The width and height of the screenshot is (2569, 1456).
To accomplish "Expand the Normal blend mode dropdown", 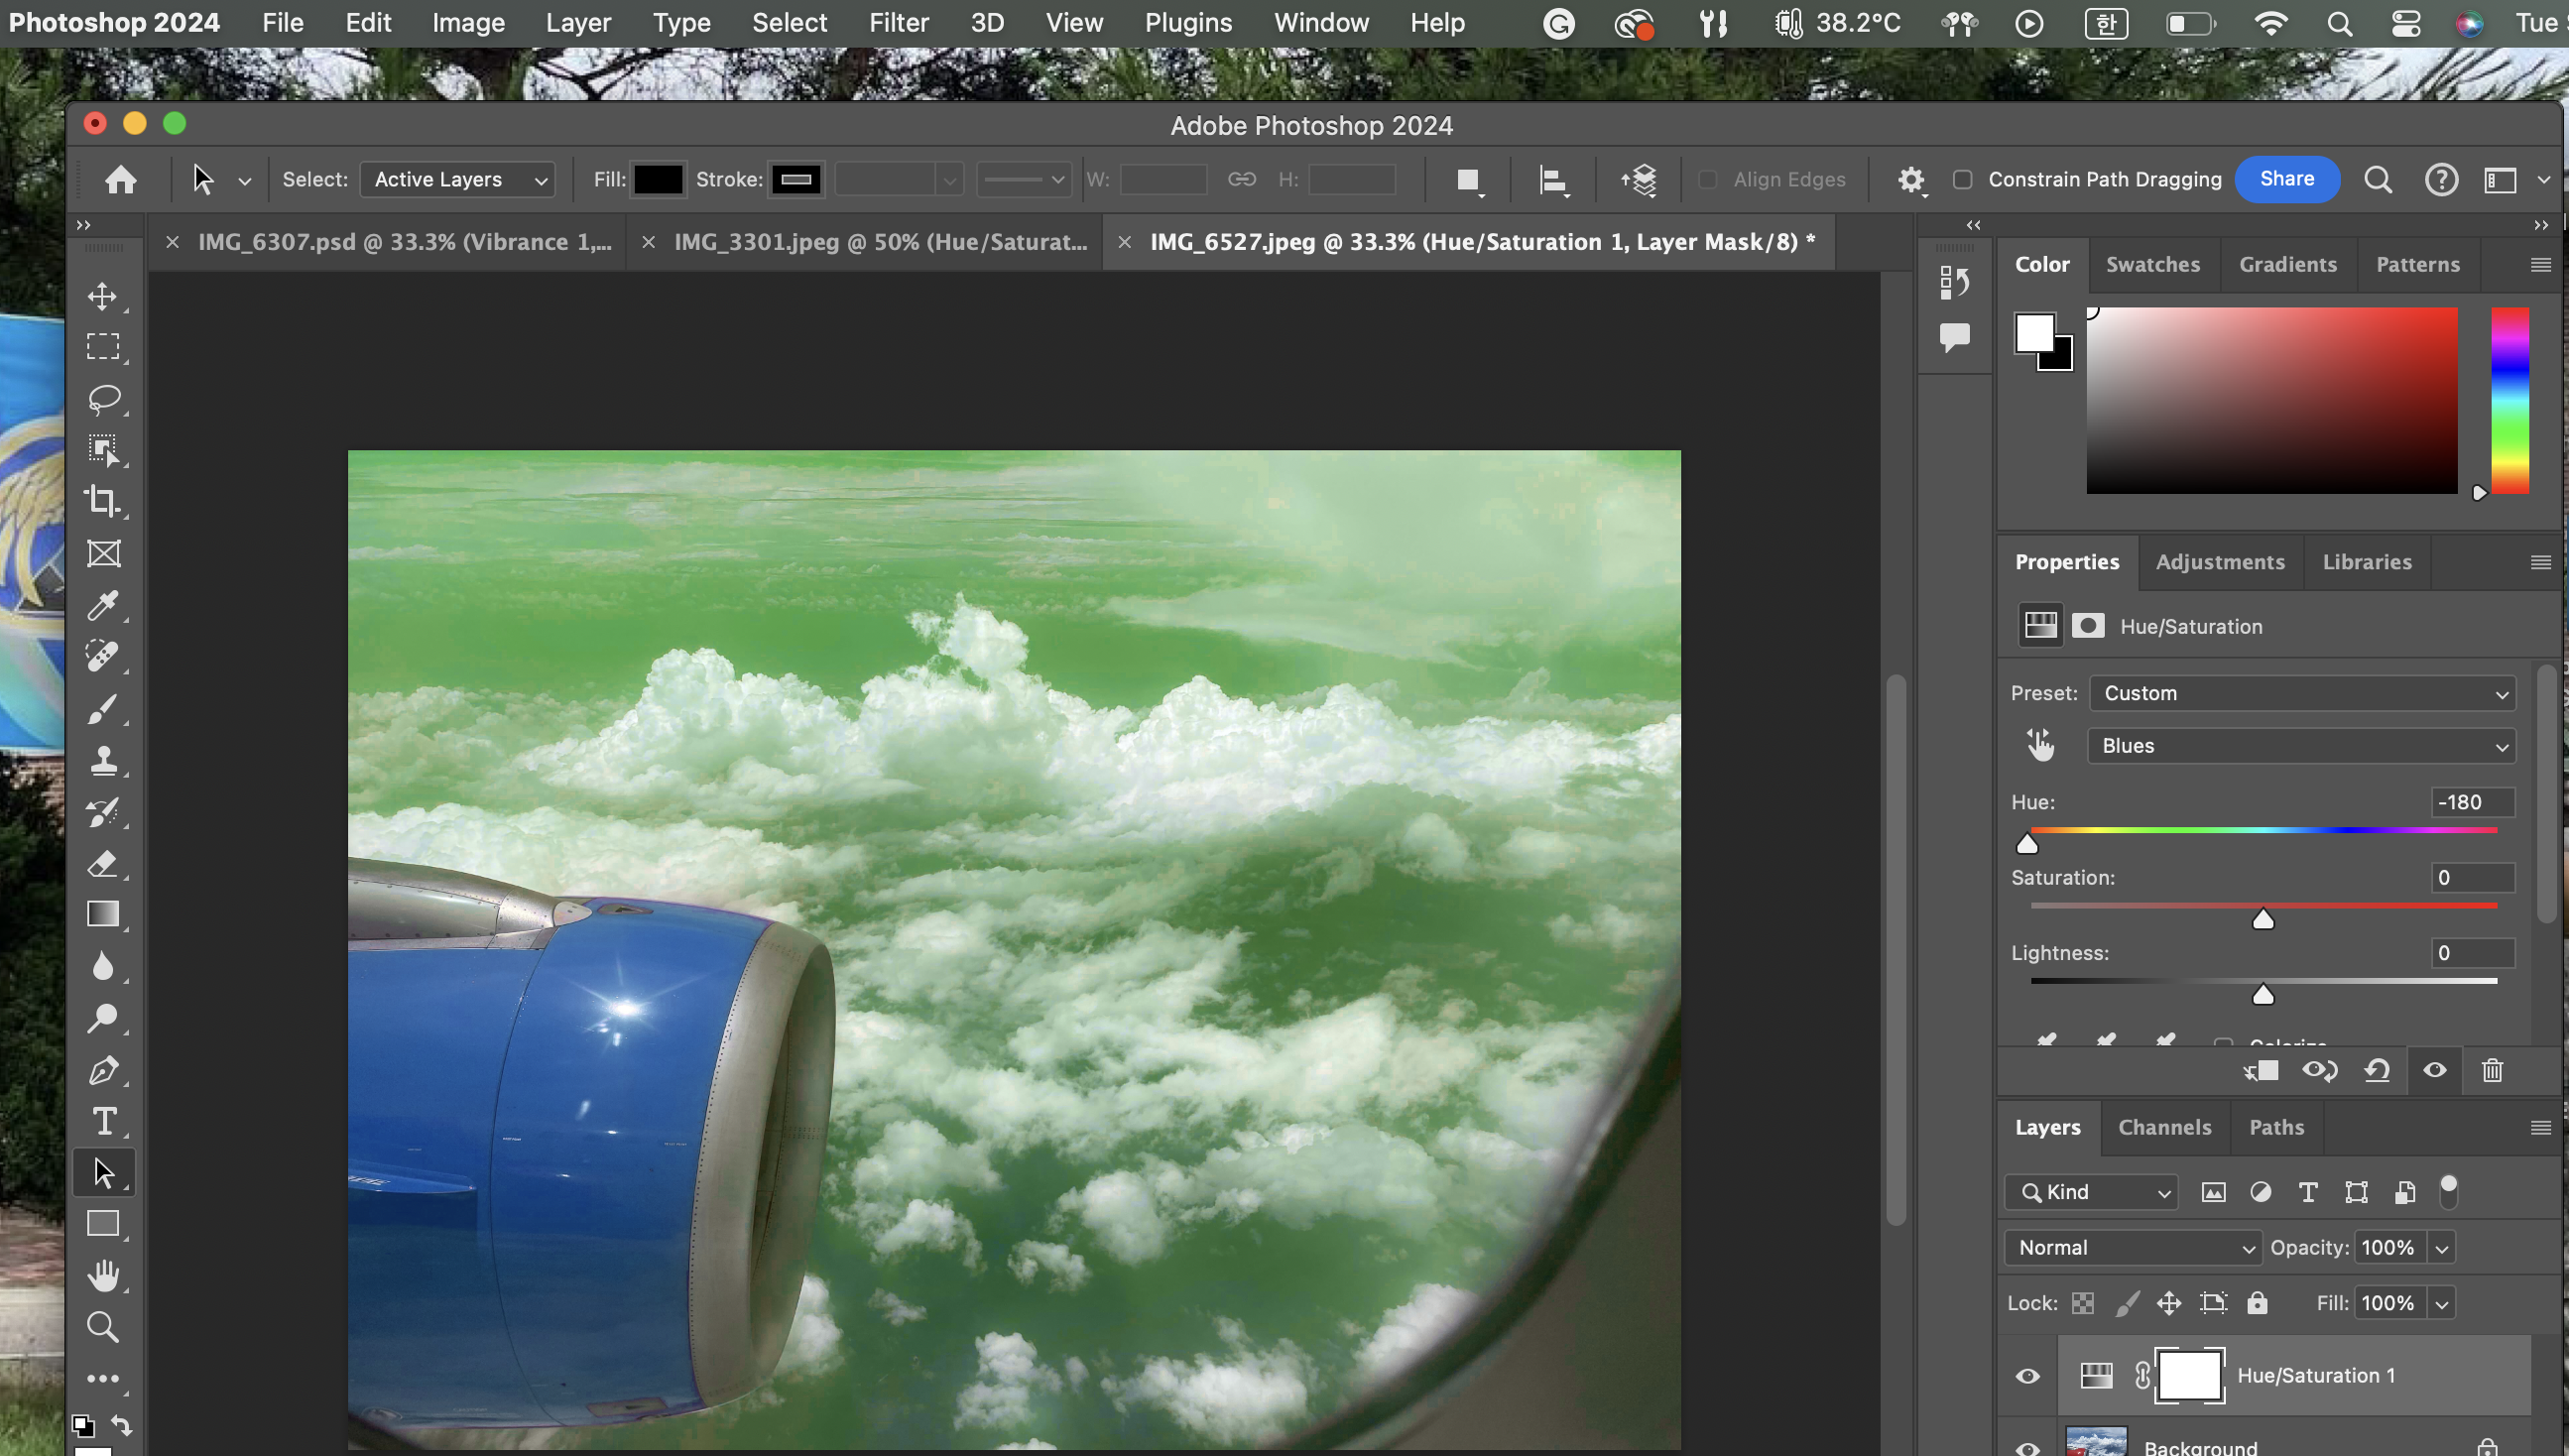I will pos(2132,1248).
